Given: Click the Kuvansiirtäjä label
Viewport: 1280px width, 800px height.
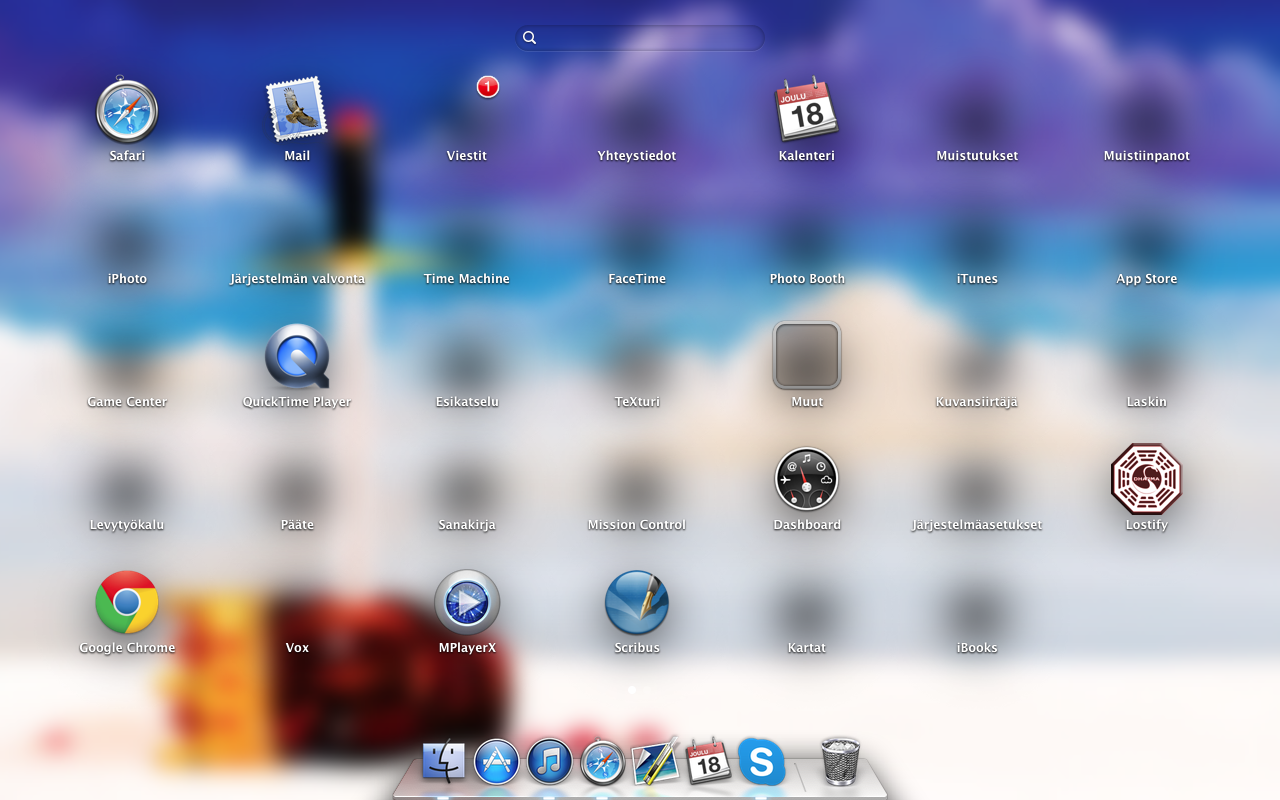Looking at the screenshot, I should (x=977, y=402).
